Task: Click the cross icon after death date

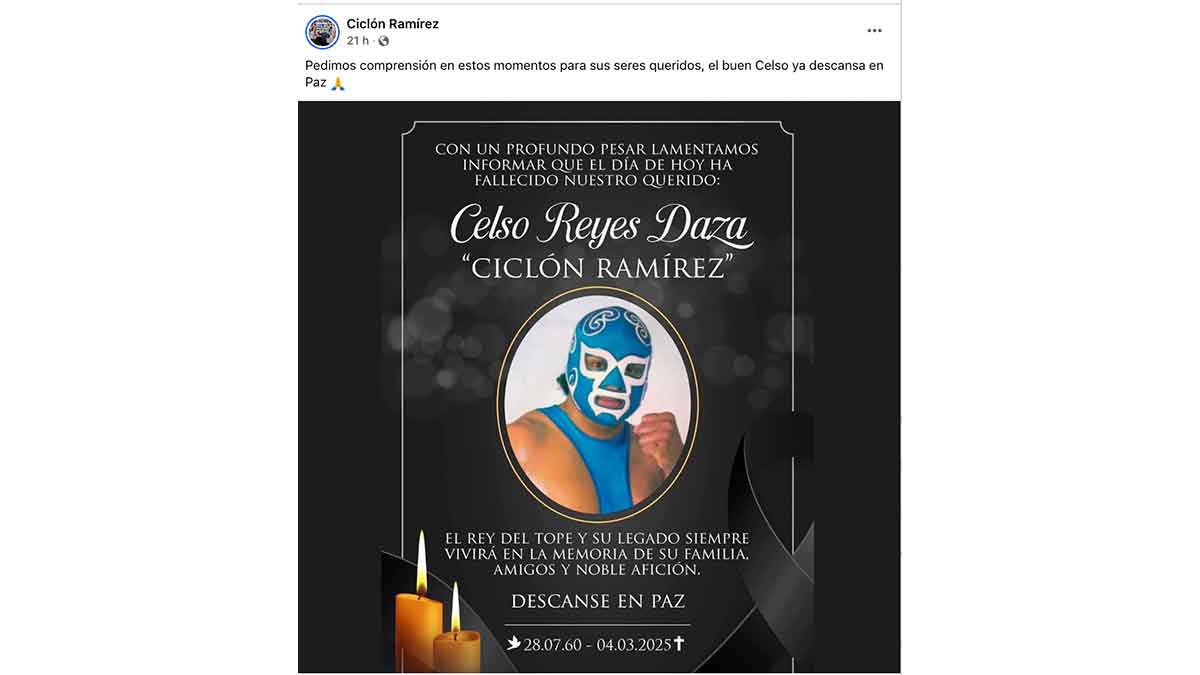Action: [x=679, y=643]
